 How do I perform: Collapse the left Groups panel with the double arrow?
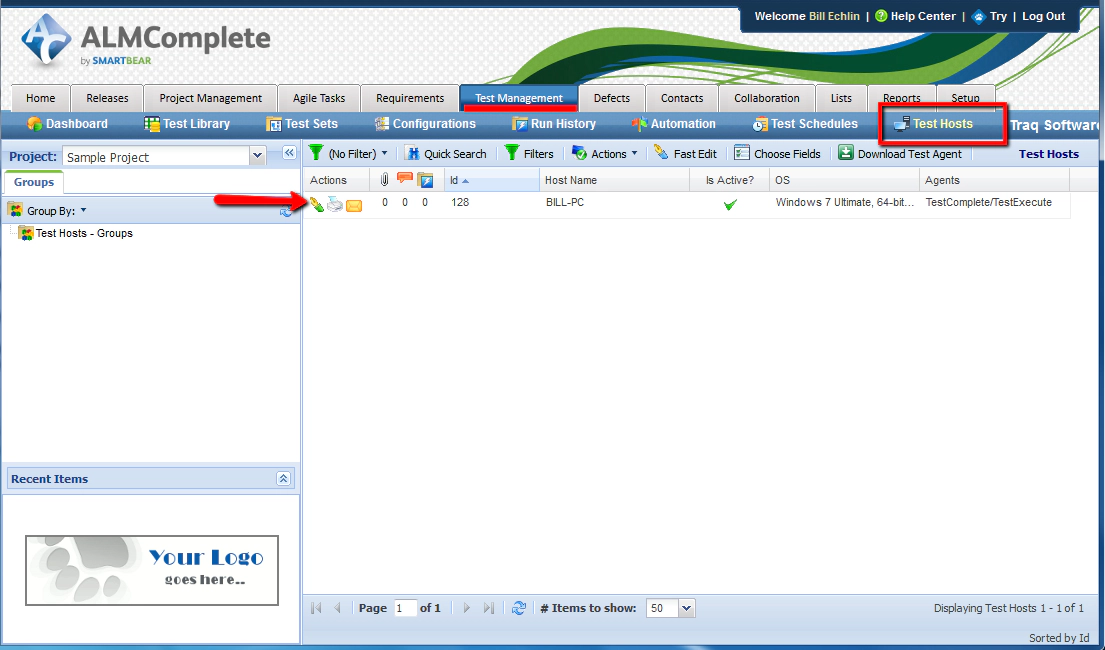[x=289, y=153]
